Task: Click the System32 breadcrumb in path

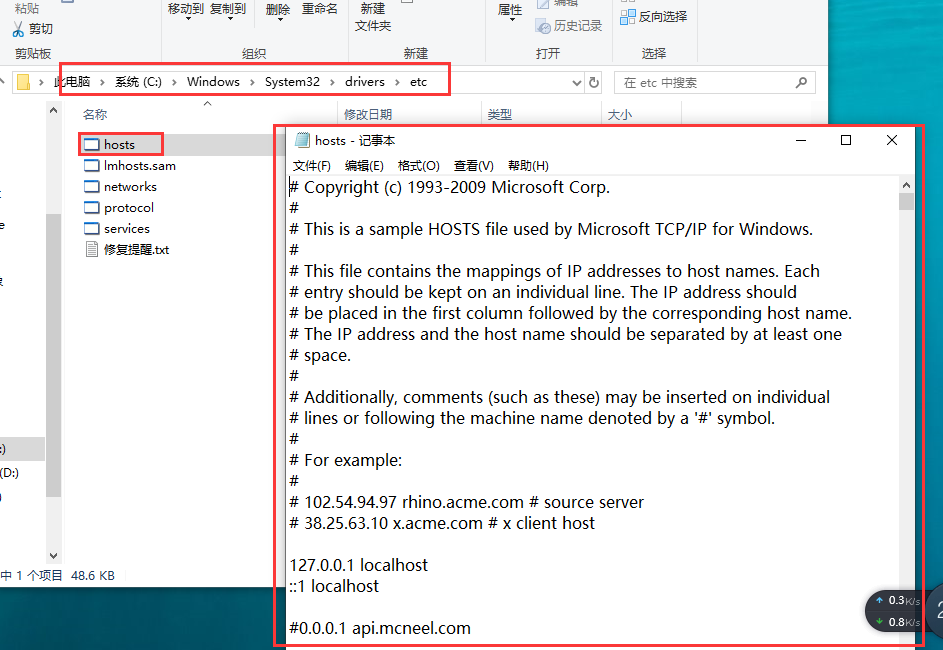Action: [292, 82]
